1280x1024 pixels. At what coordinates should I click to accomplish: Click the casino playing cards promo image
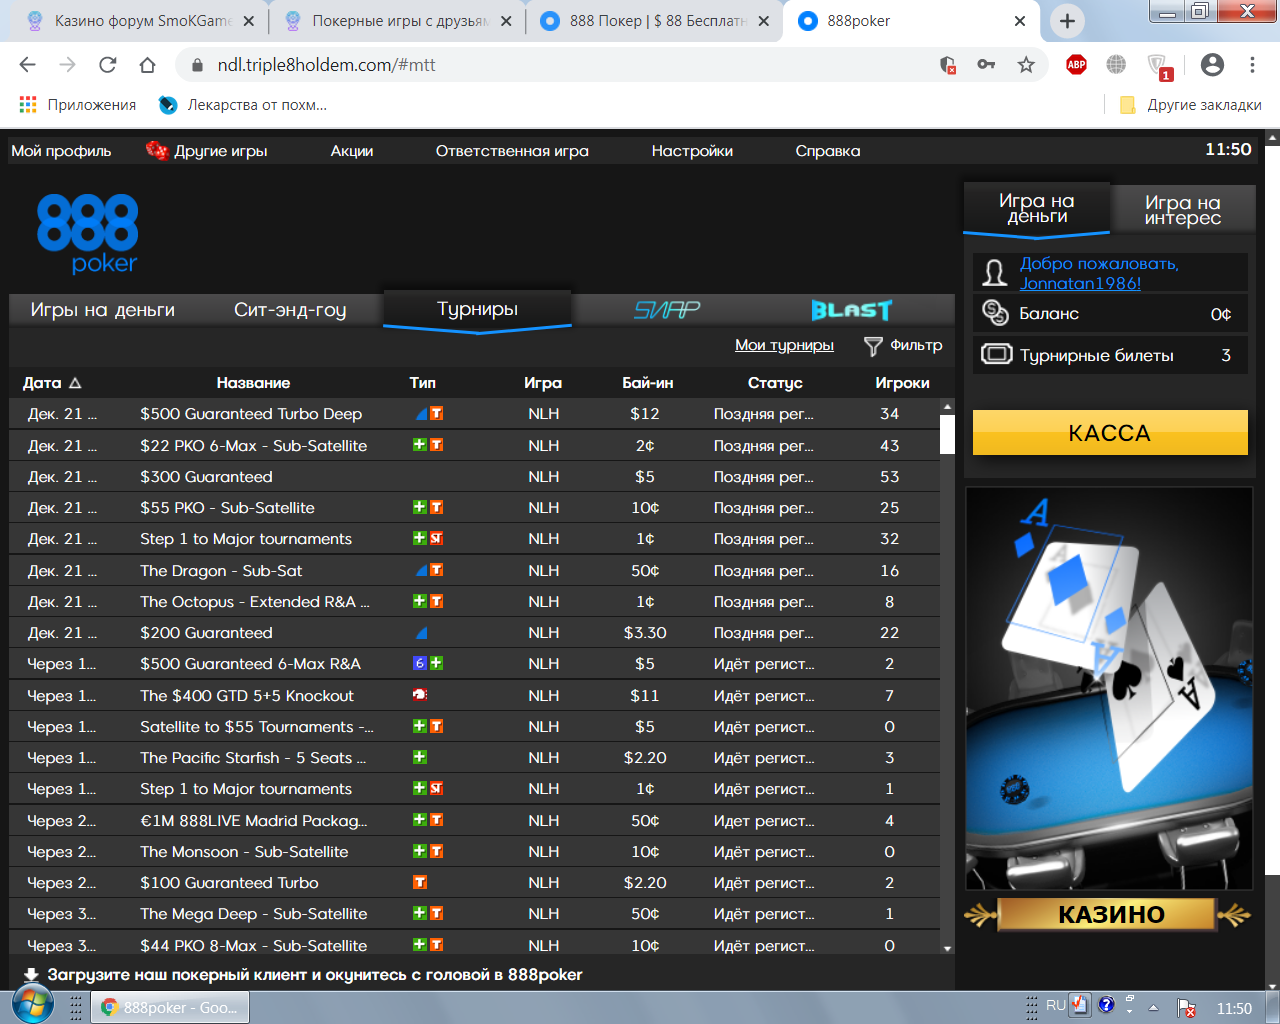coord(1109,688)
